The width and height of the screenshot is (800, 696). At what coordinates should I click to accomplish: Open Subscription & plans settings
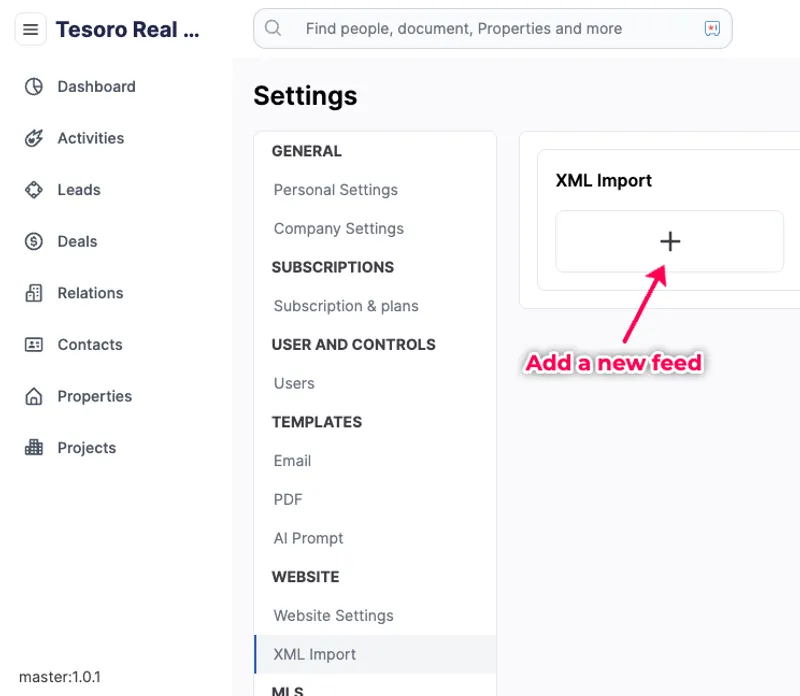[346, 306]
